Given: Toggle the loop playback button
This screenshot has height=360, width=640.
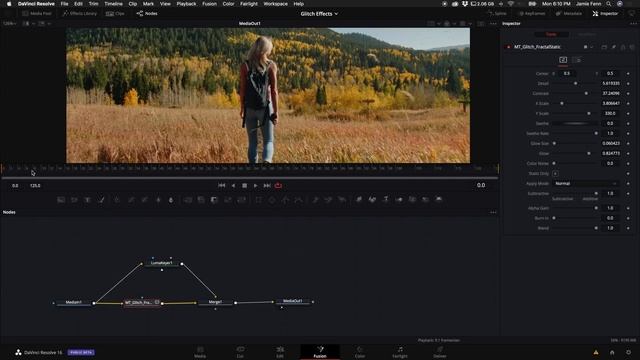Looking at the screenshot, I should pyautogui.click(x=278, y=186).
